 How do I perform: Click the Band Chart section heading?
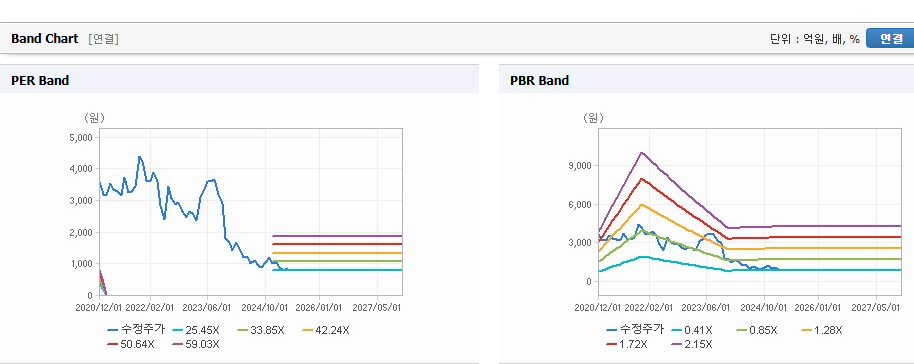point(44,38)
